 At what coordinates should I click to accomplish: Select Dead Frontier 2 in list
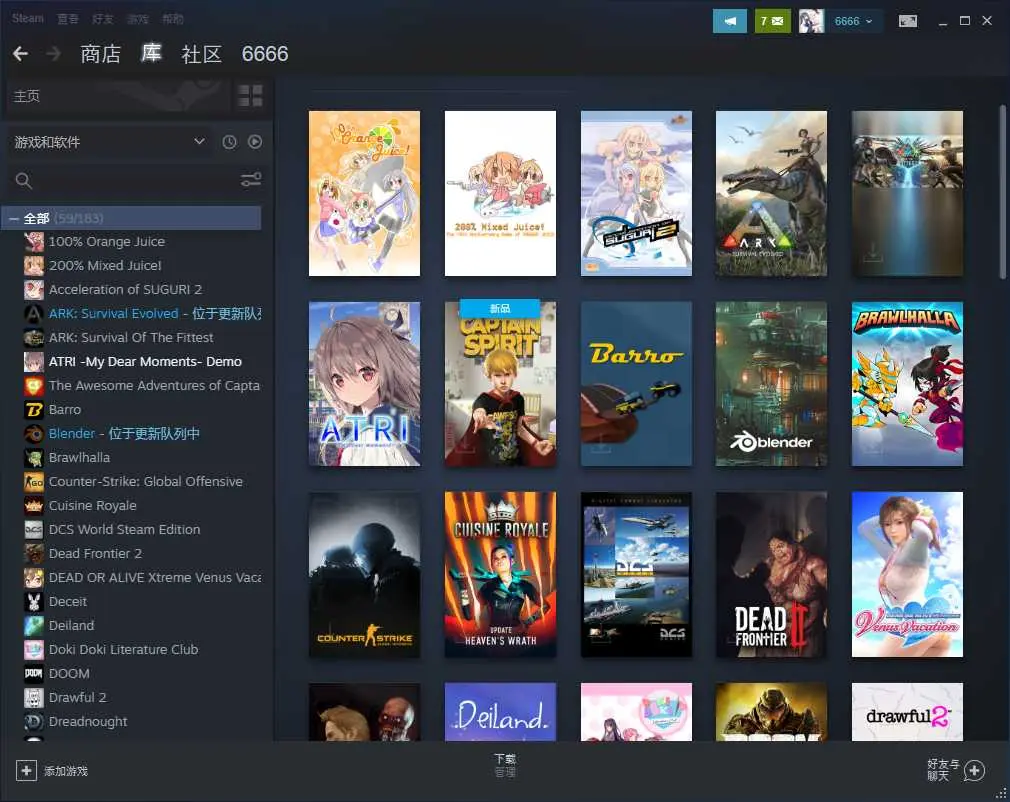click(95, 553)
